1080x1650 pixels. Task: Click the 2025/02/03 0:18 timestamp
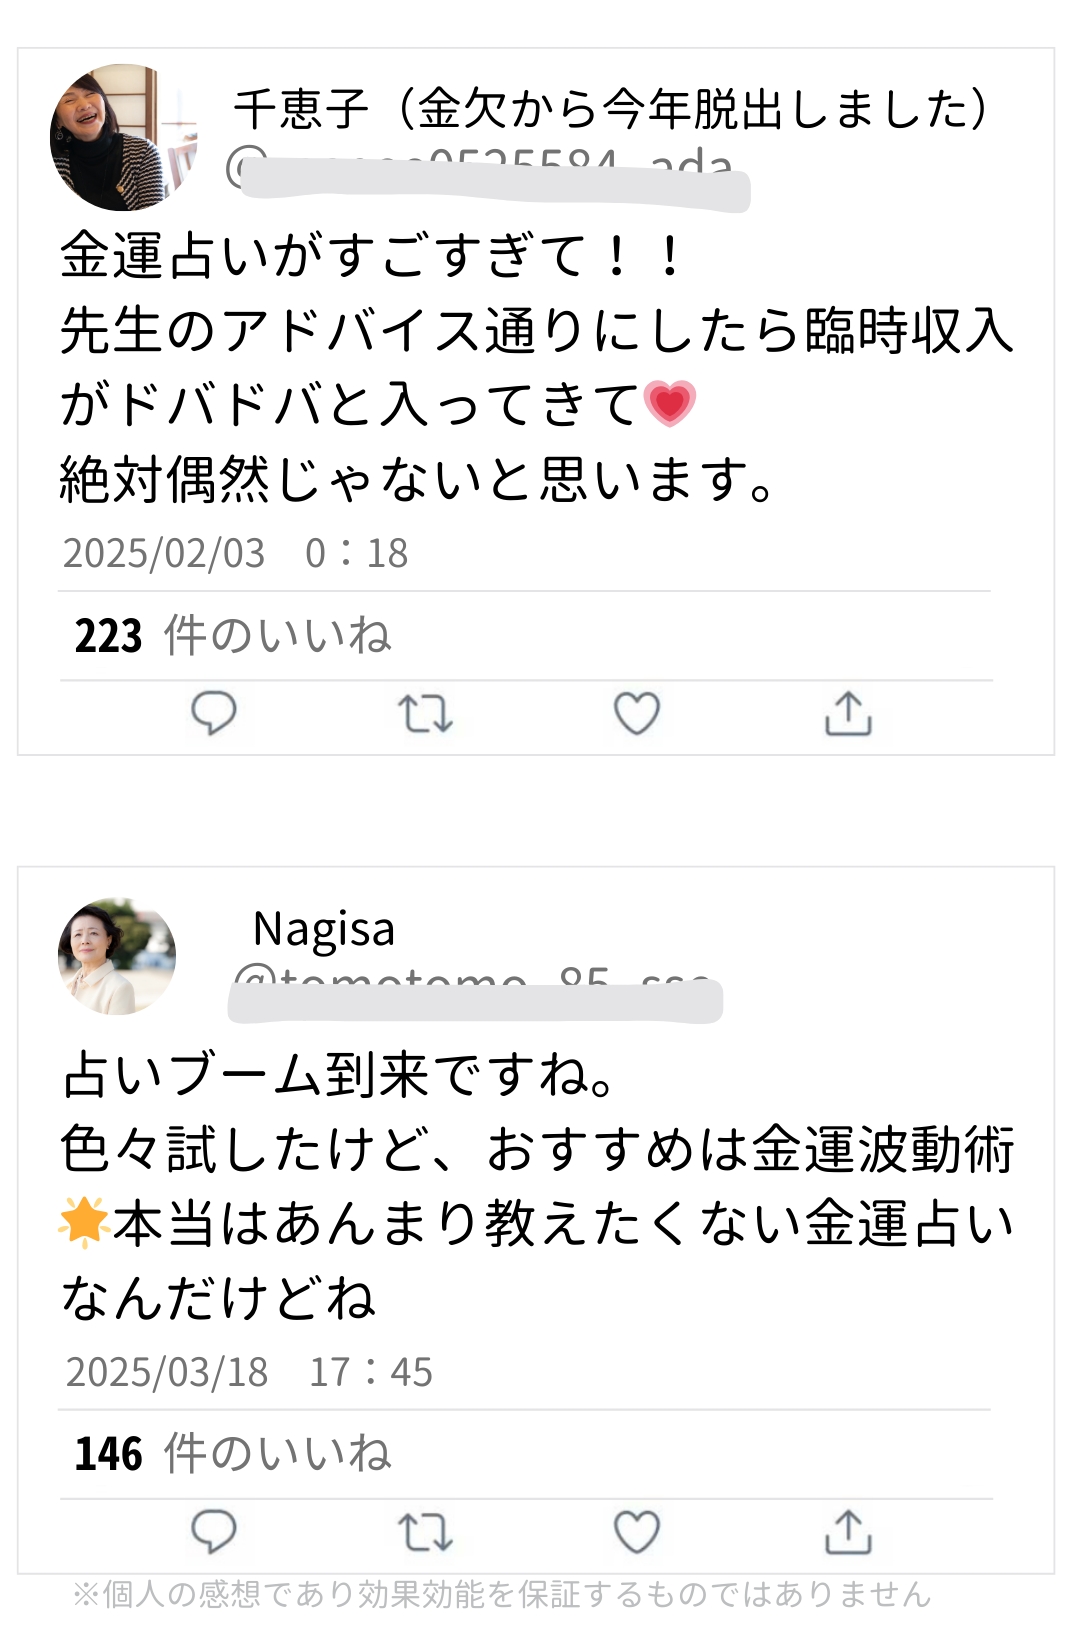click(x=235, y=553)
